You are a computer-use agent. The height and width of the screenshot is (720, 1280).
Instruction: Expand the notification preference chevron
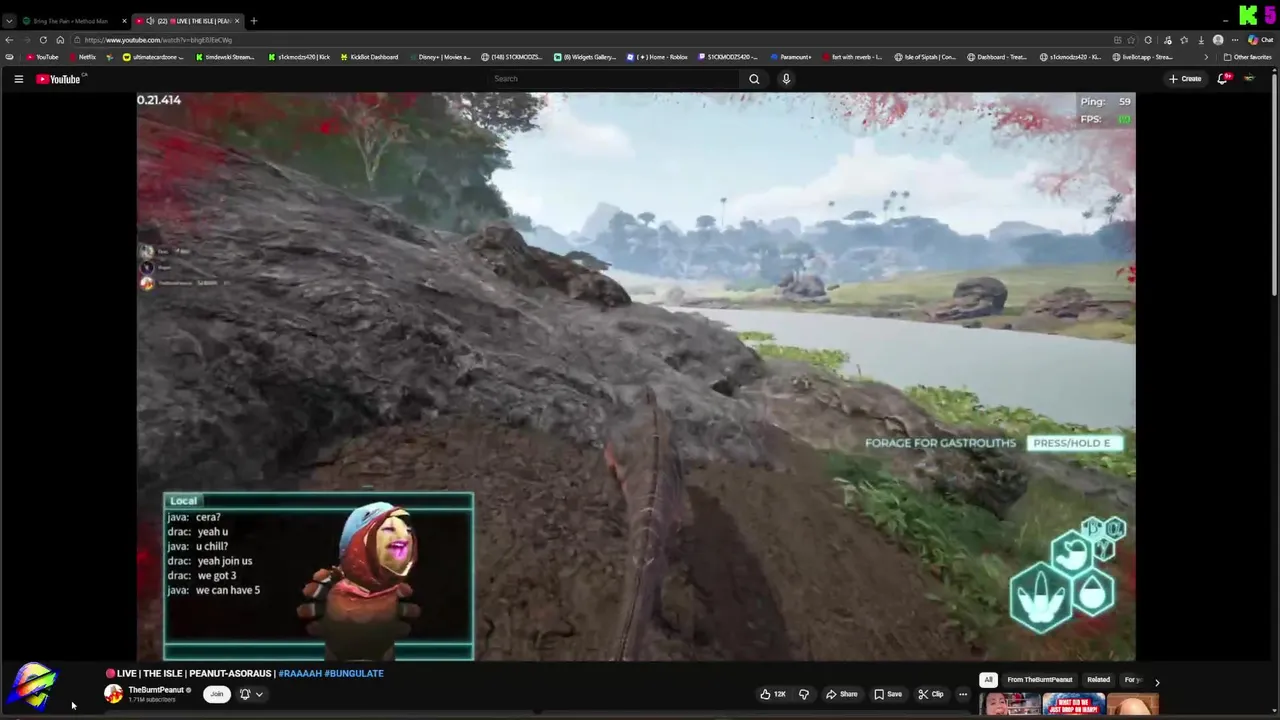pyautogui.click(x=259, y=694)
